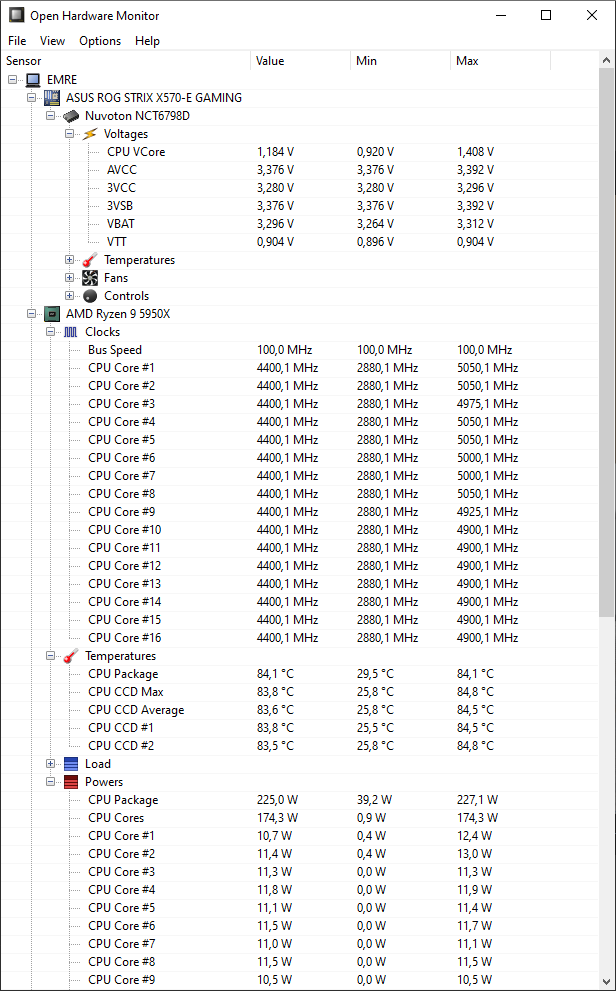The height and width of the screenshot is (991, 616).
Task: Collapse the Nuvoton NCT6798D node
Action: point(51,116)
